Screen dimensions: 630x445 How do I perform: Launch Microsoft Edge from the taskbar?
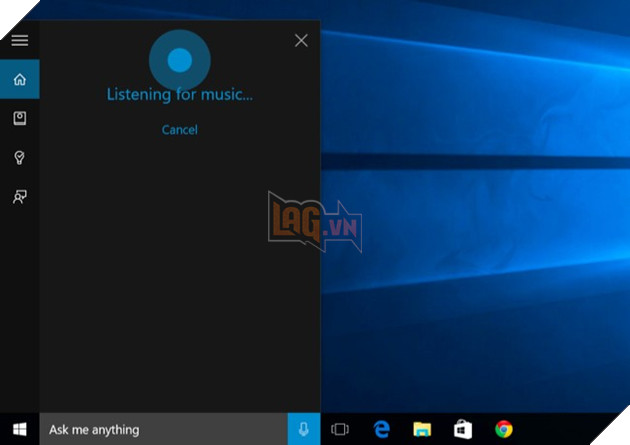[381, 430]
